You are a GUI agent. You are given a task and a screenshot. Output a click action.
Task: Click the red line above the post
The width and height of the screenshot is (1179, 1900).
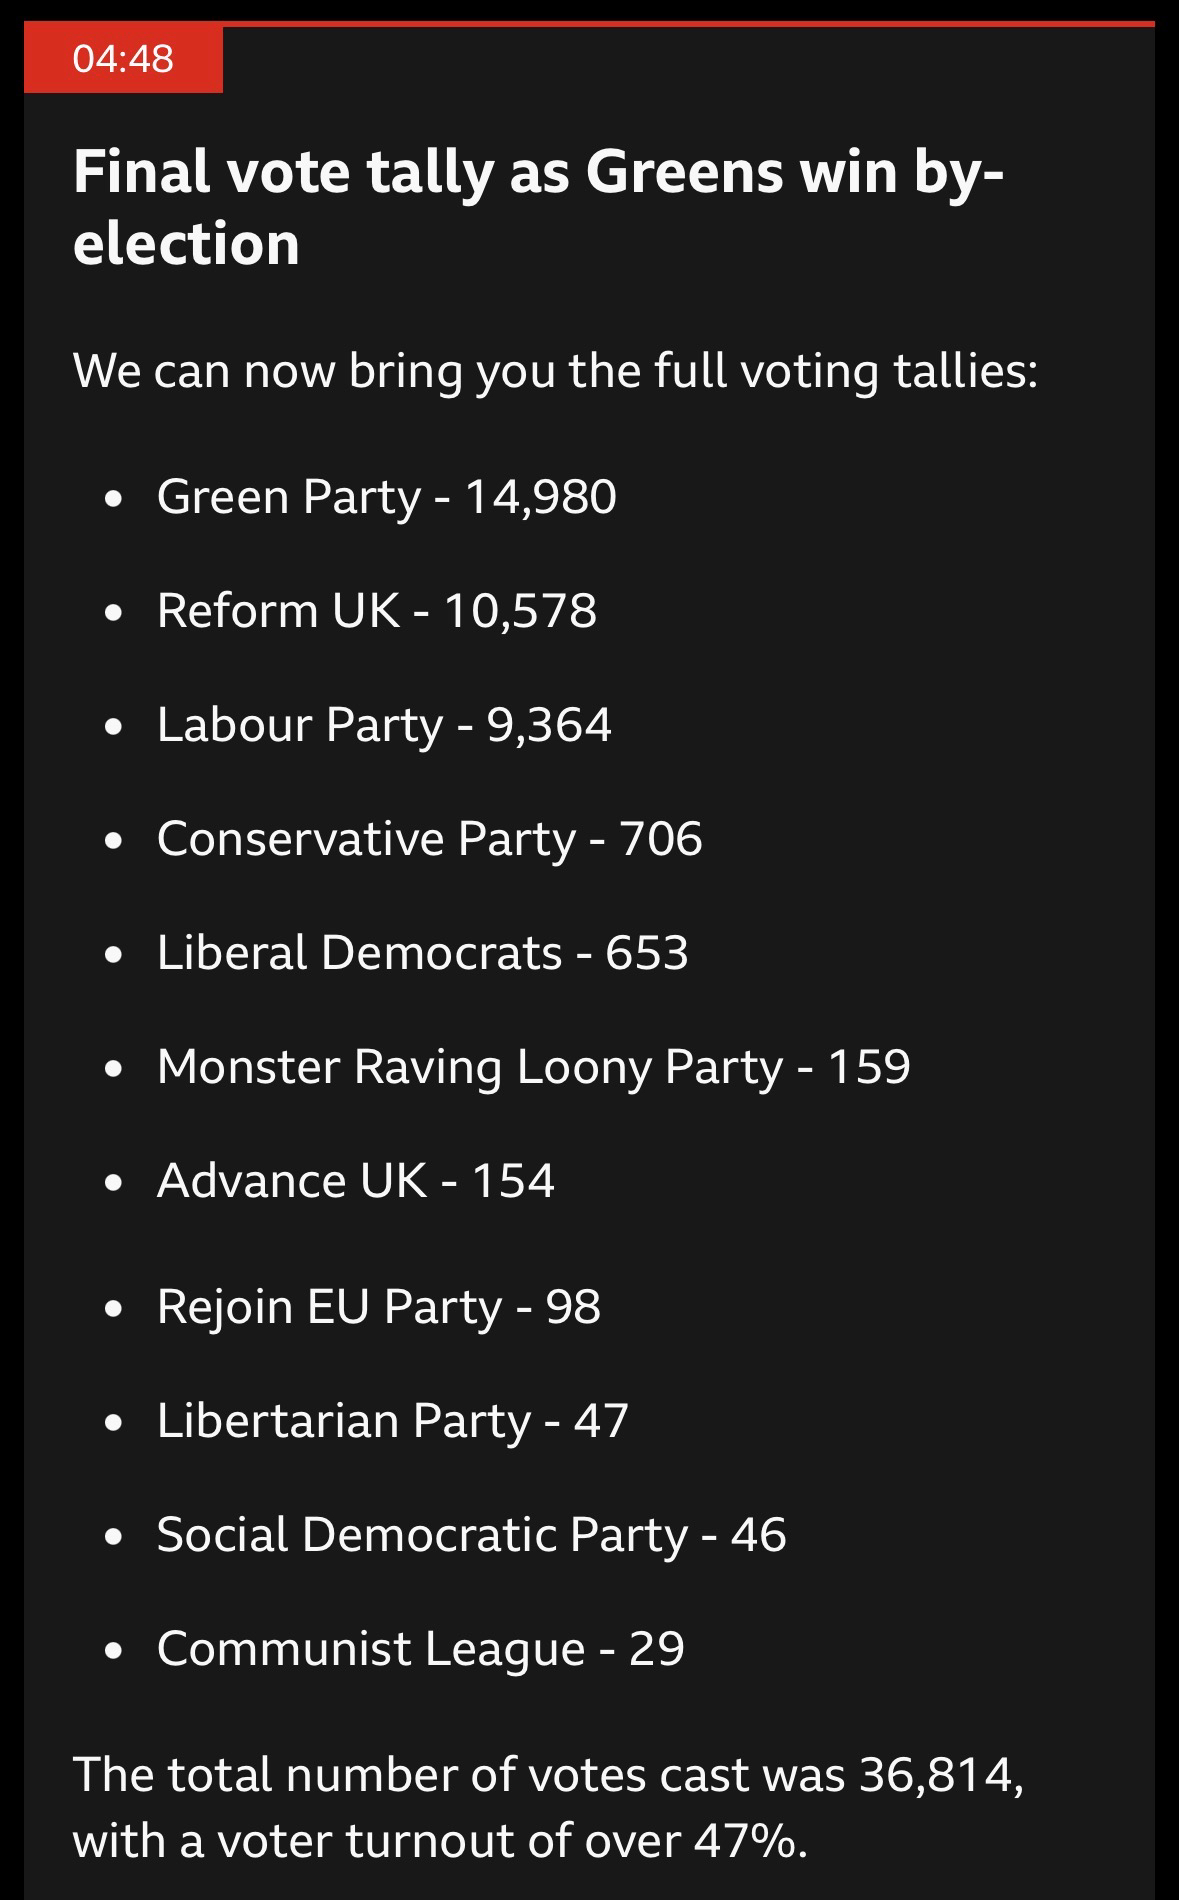pos(688,24)
